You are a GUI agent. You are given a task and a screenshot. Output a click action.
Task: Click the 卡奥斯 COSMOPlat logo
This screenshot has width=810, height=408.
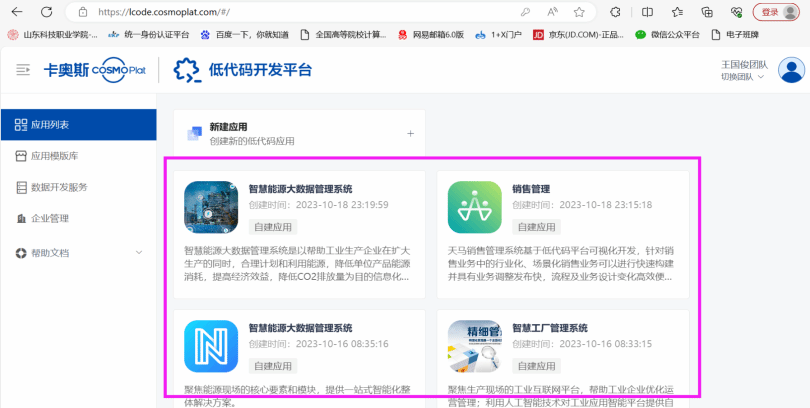click(95, 70)
